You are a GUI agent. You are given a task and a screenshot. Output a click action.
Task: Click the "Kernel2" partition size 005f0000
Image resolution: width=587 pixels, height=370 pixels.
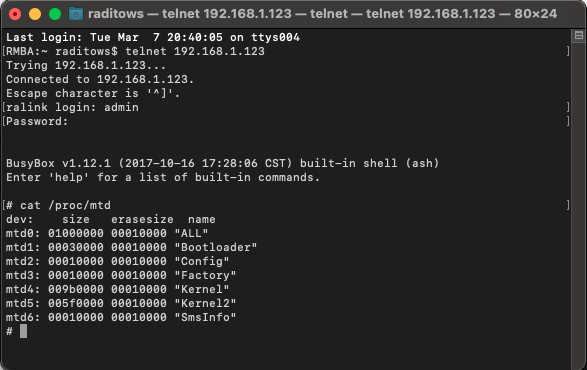(76, 303)
